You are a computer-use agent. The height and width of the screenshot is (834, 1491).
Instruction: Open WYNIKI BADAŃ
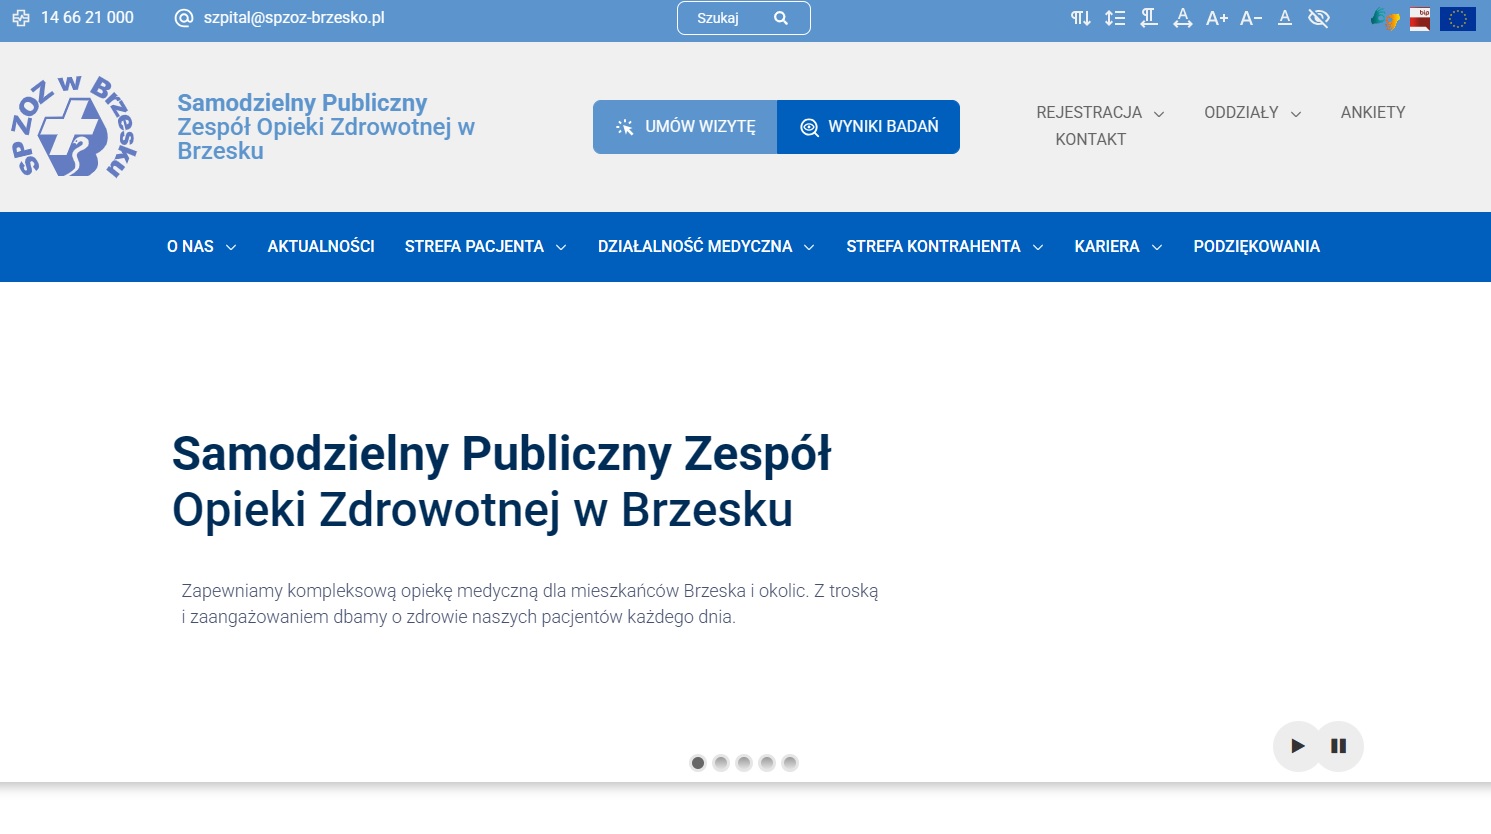868,126
